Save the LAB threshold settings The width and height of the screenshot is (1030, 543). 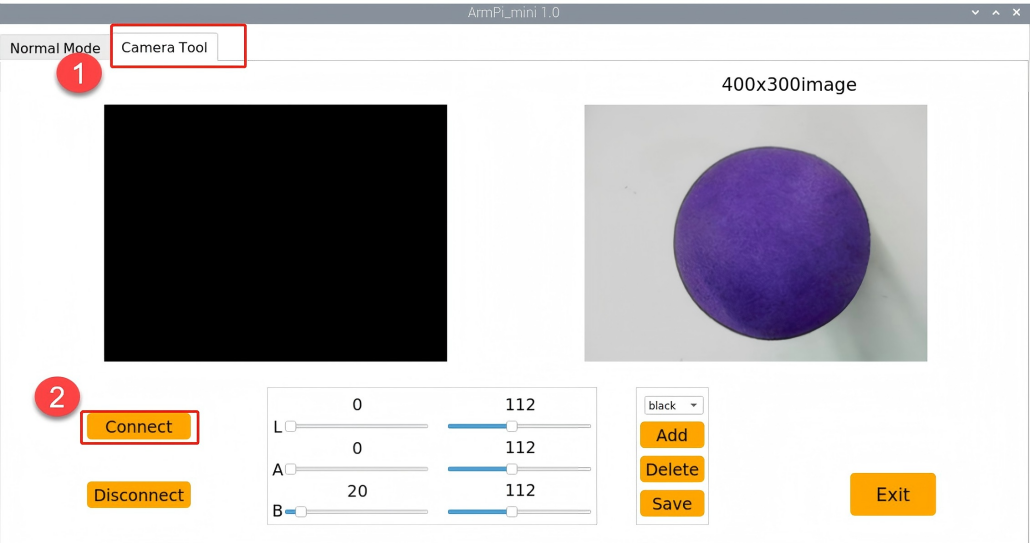pos(671,504)
